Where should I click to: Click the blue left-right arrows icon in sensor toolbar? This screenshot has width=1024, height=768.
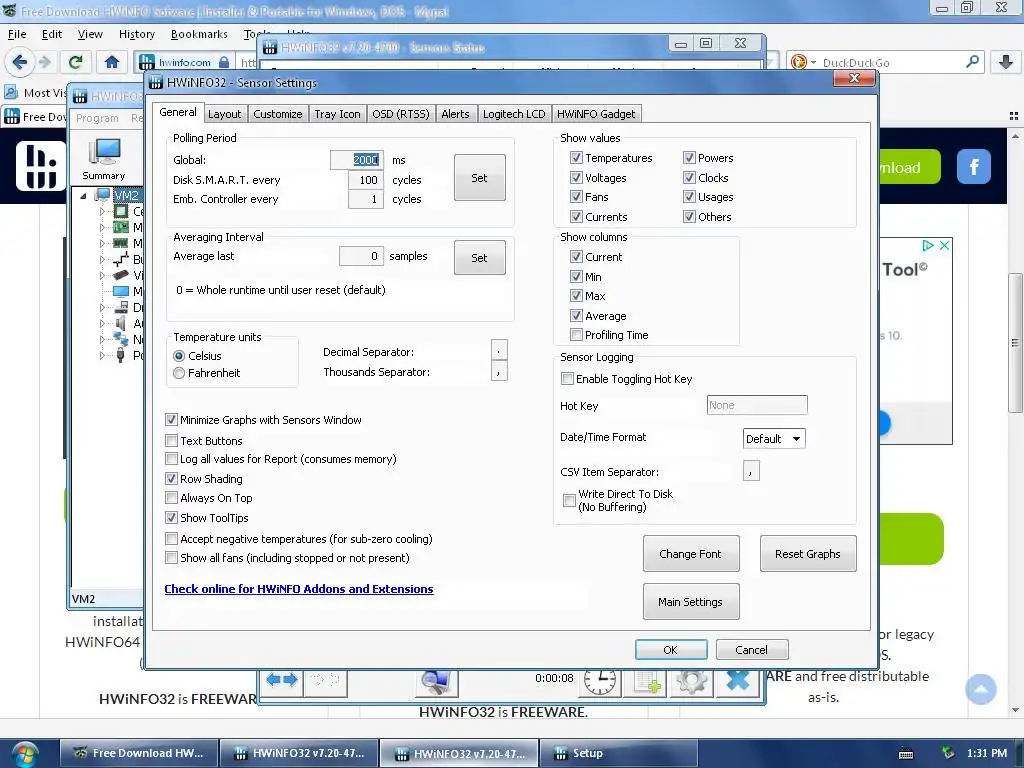click(283, 680)
